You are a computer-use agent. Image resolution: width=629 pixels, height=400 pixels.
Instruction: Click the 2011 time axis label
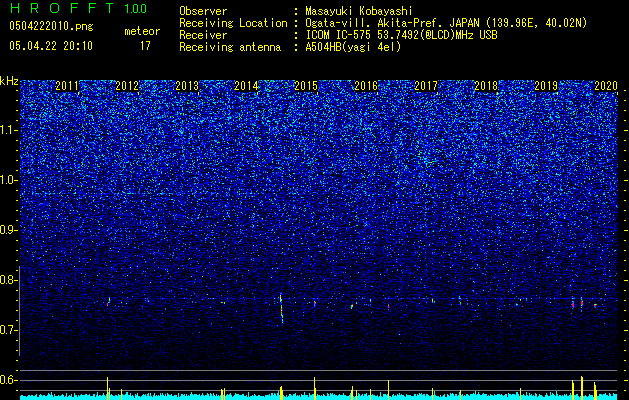pos(67,86)
